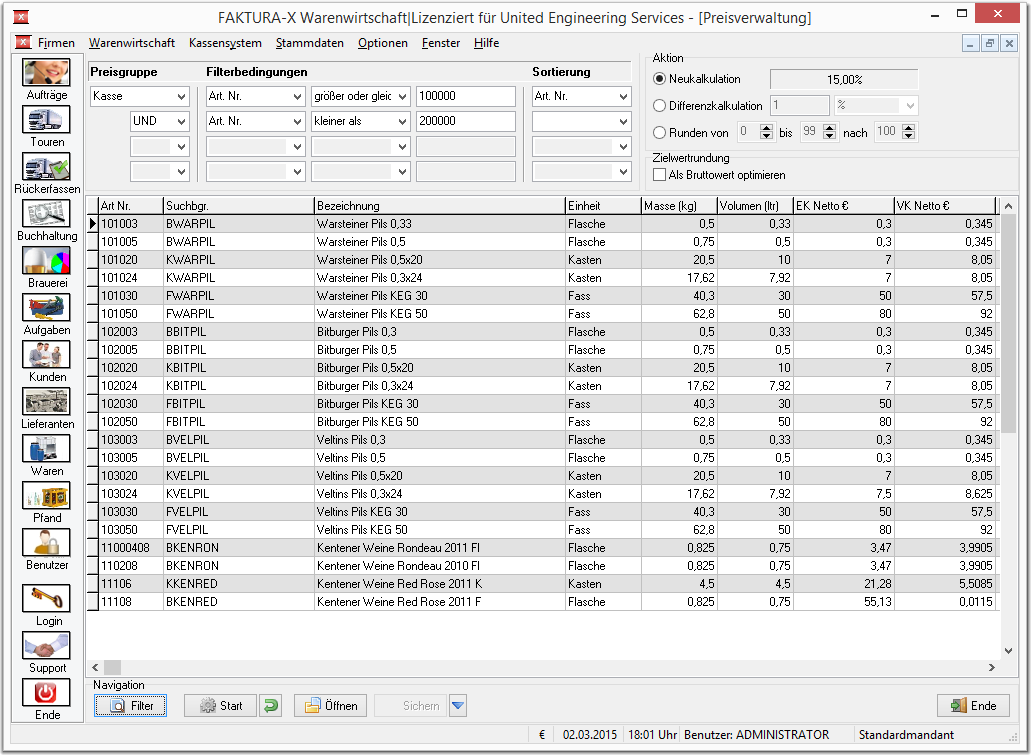The width and height of the screenshot is (1031, 755).
Task: Open the Kassensystem menu
Action: 225,43
